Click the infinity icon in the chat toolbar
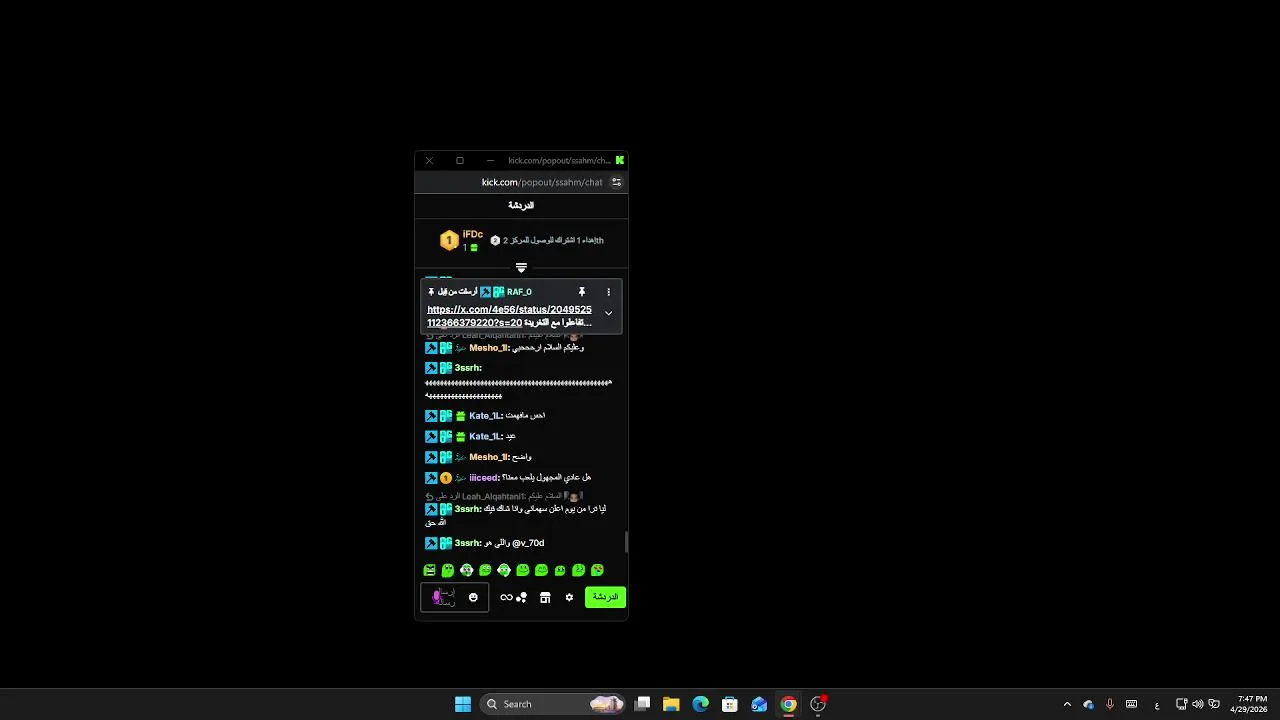The image size is (1280, 720). pos(506,597)
